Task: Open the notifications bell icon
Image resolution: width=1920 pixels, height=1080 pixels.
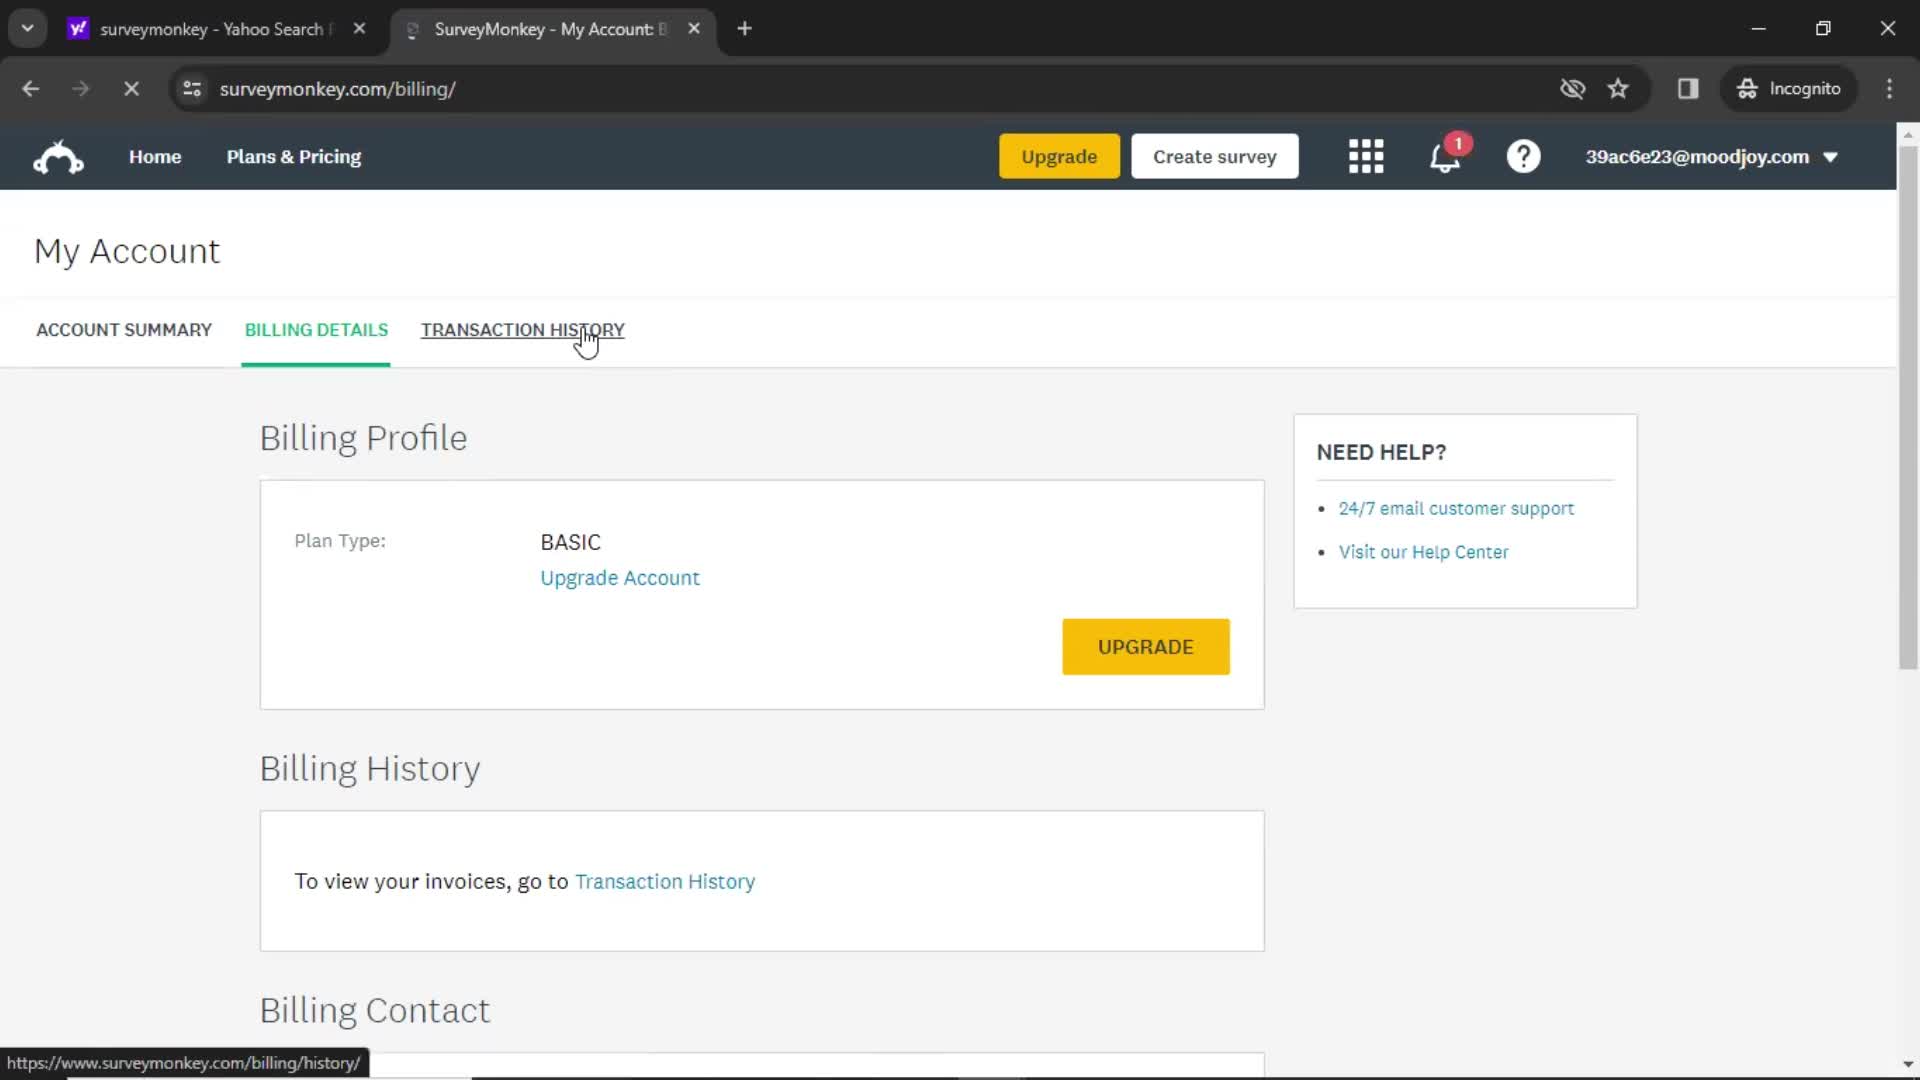Action: coord(1447,157)
